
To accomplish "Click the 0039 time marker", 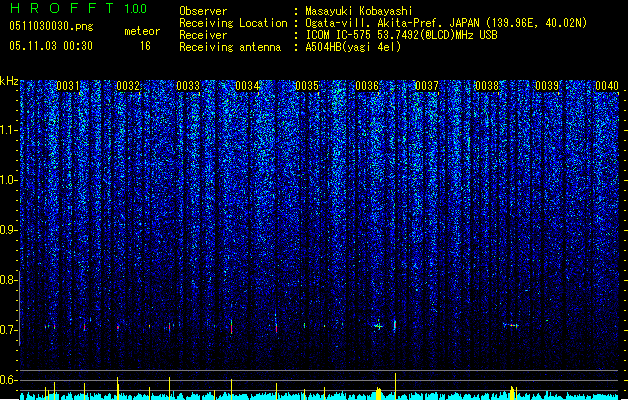I will pyautogui.click(x=547, y=86).
